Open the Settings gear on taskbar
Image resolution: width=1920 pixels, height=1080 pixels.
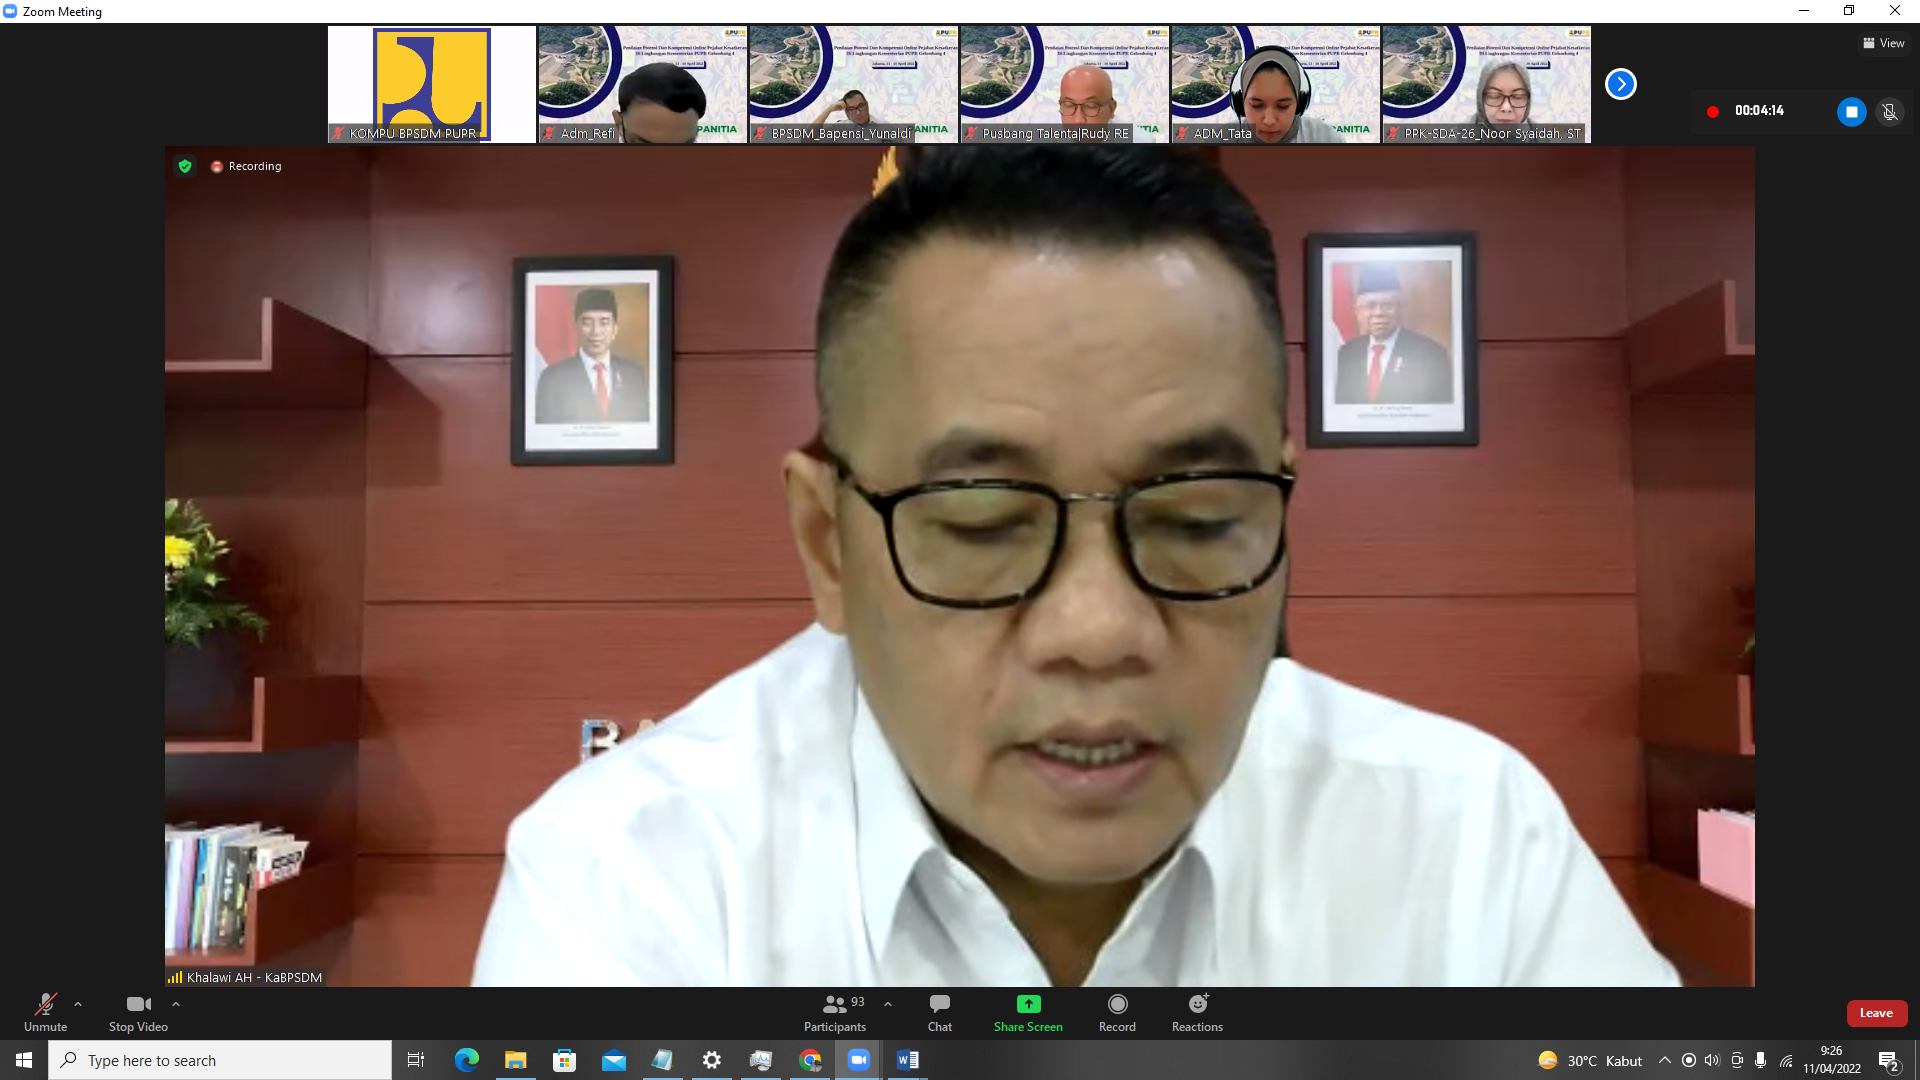point(712,1060)
